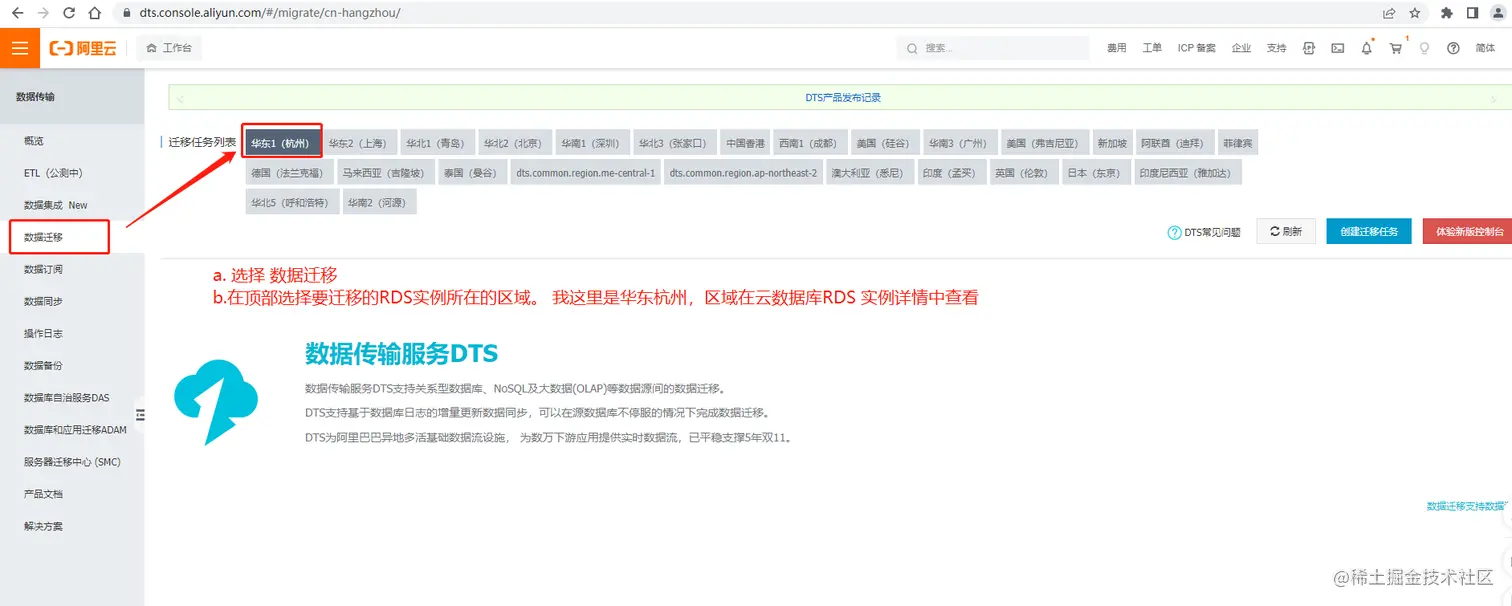1512x606 pixels.
Task: Open 服务器迁移中心 (SMC) in sidebar
Action: (x=72, y=461)
